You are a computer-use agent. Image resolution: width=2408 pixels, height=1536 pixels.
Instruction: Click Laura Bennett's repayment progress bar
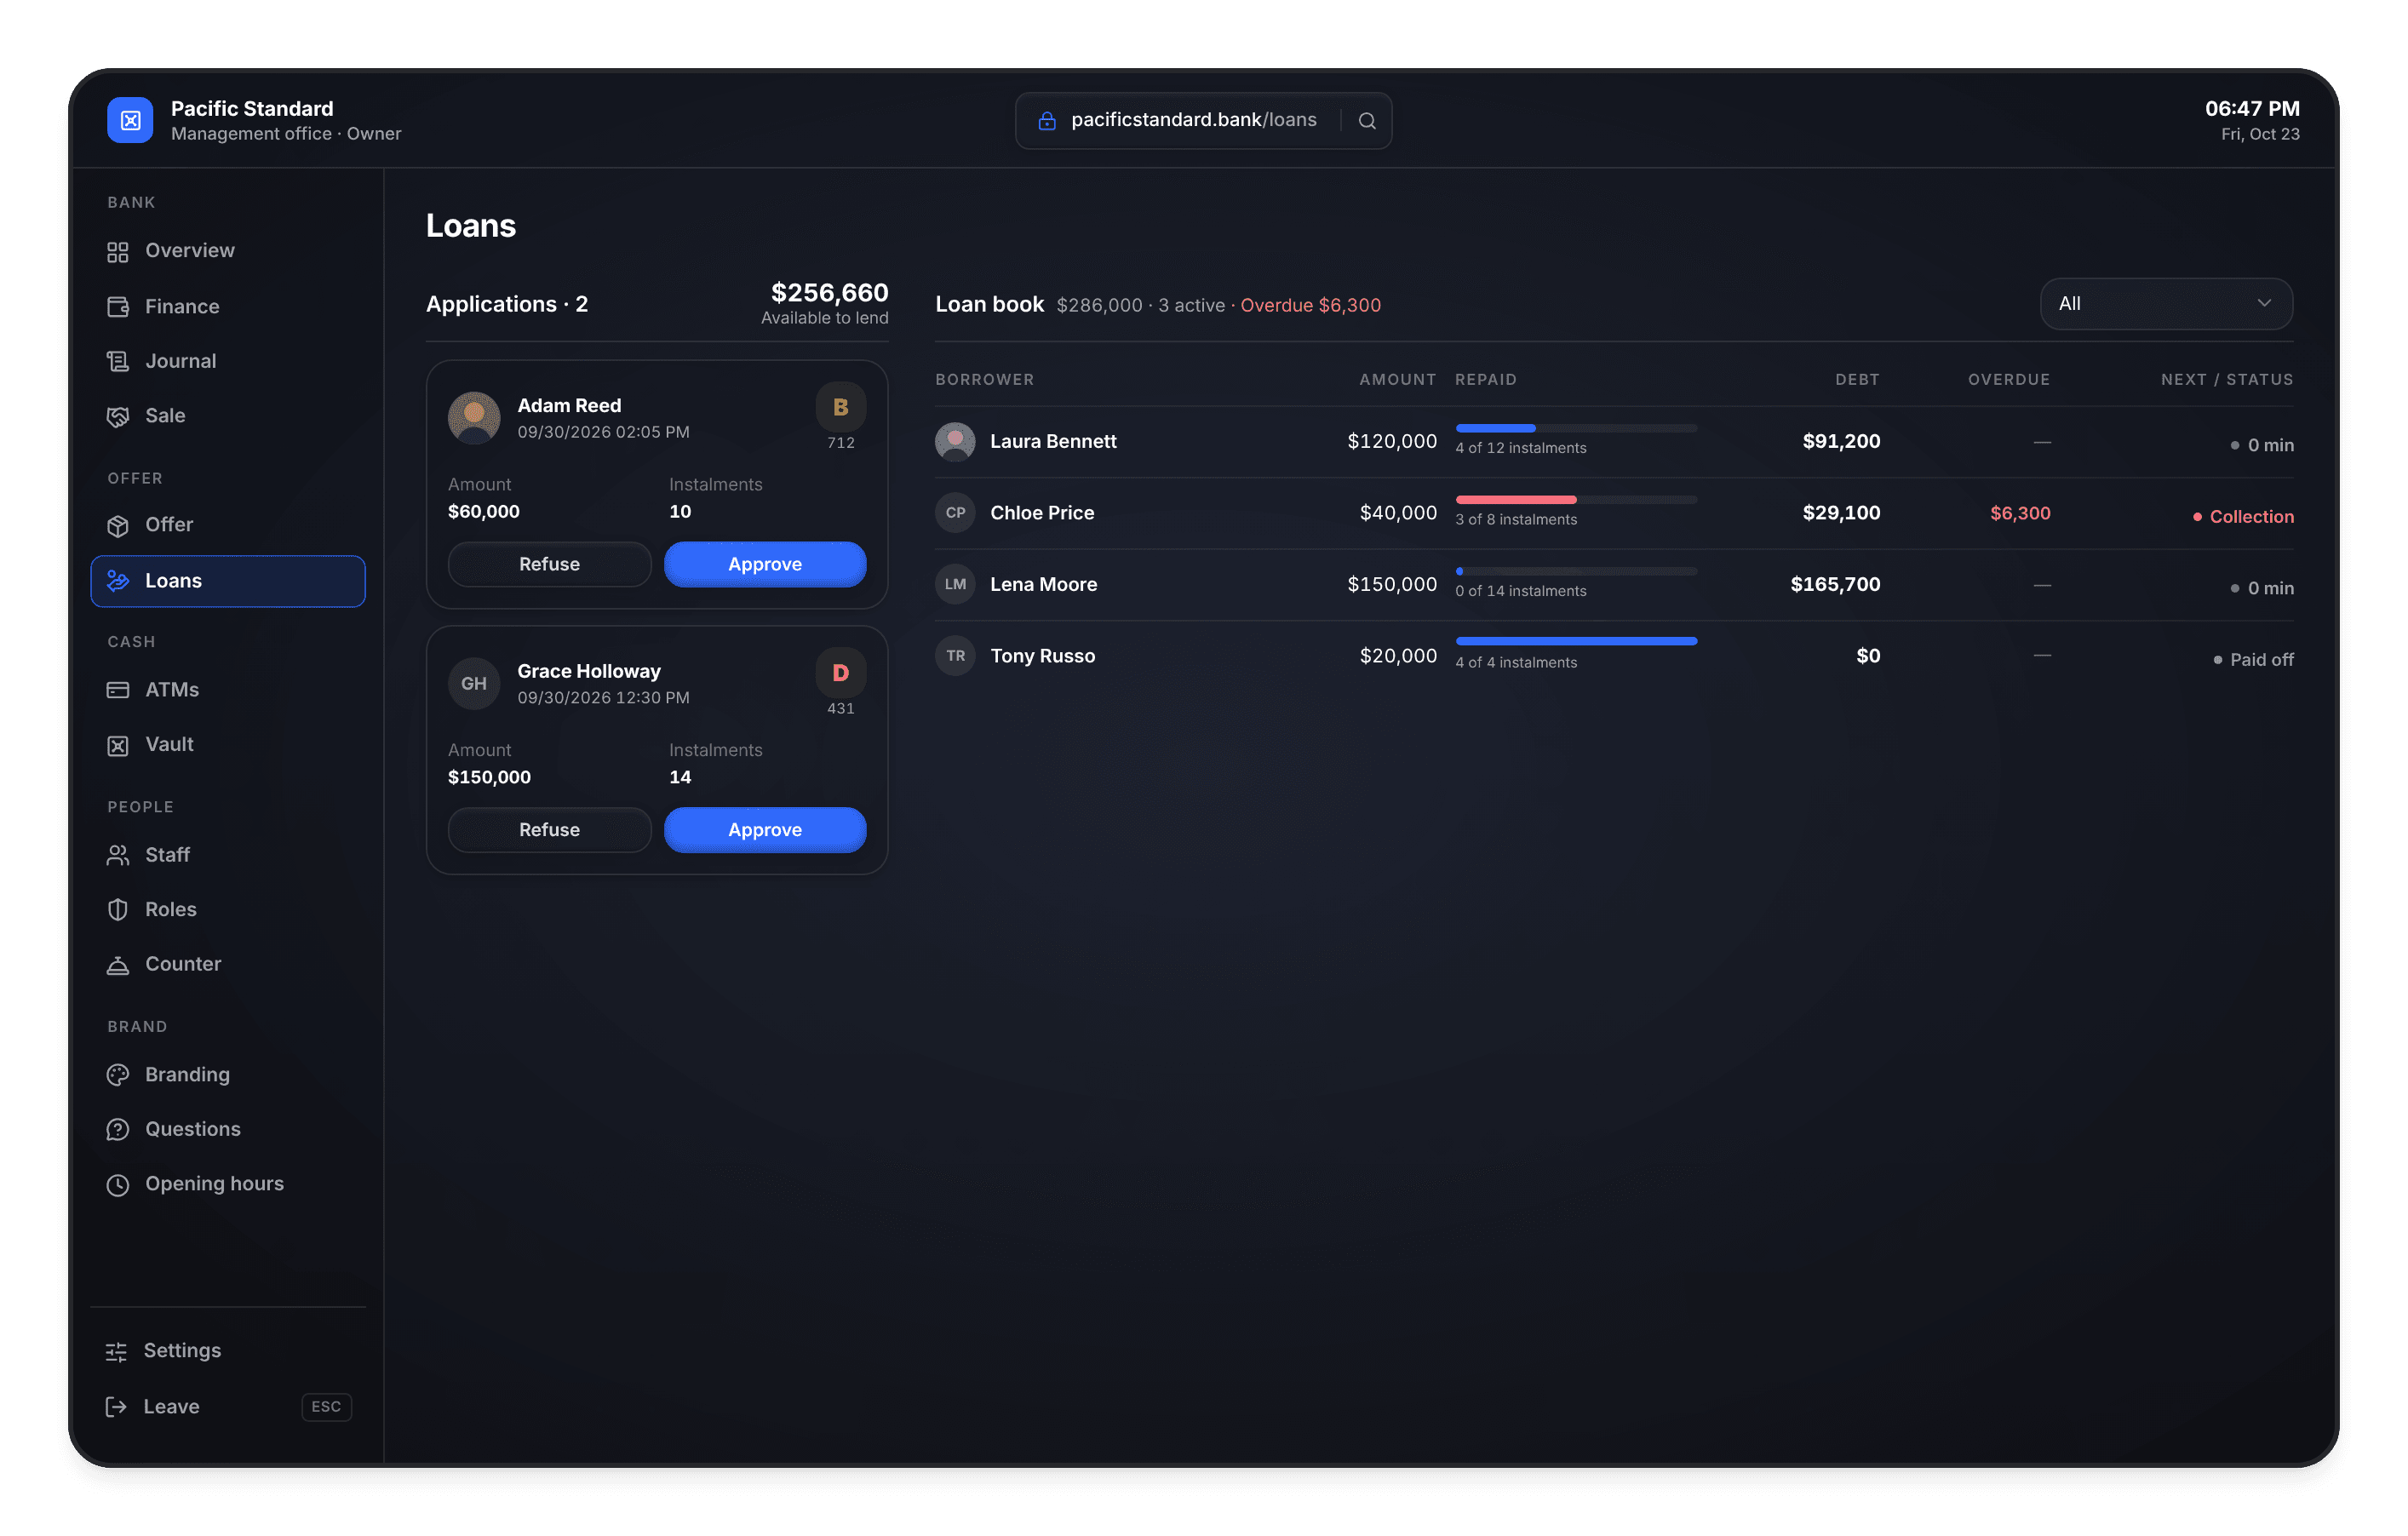click(x=1576, y=428)
